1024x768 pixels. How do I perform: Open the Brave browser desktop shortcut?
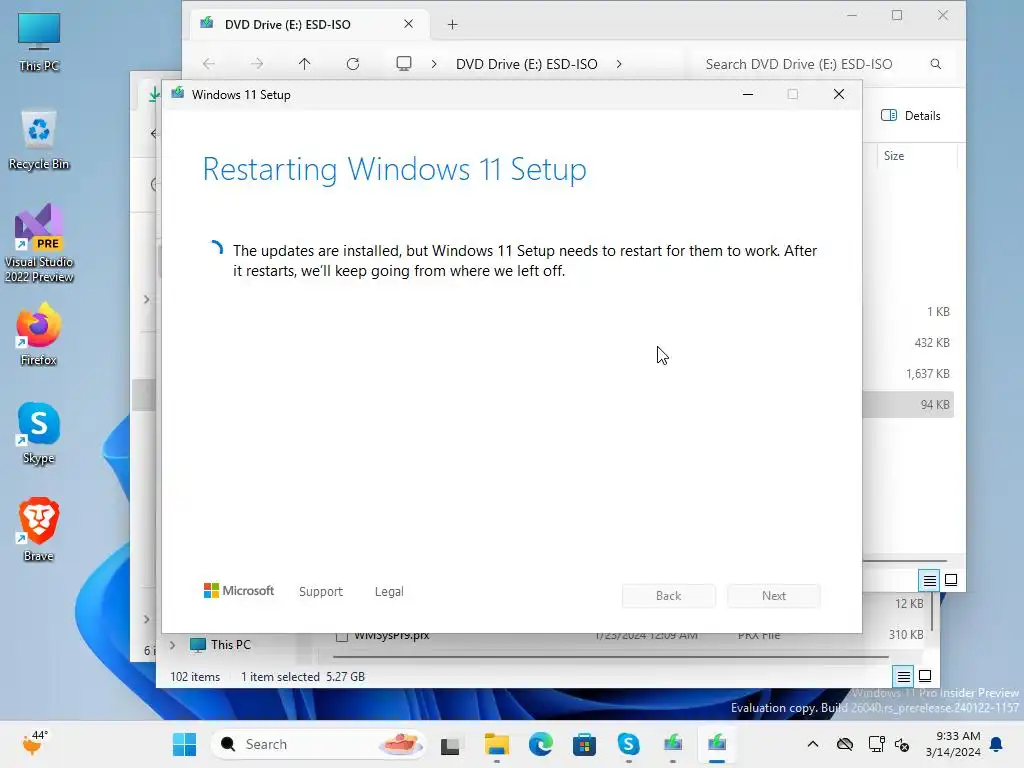(x=39, y=530)
